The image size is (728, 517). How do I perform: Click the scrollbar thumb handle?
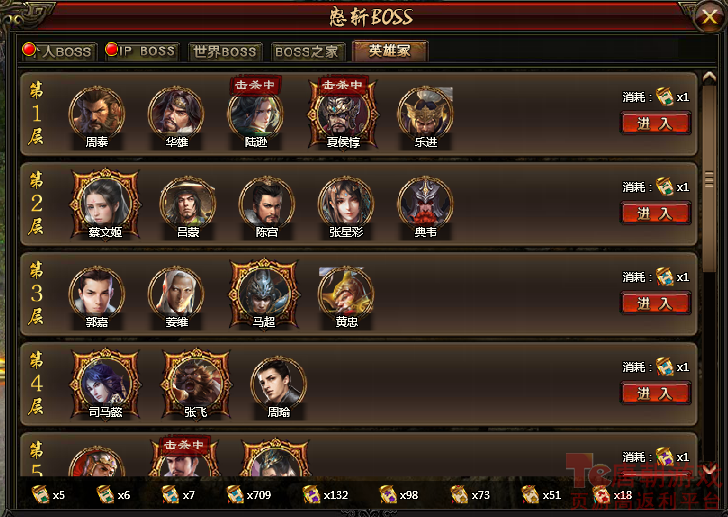point(708,179)
